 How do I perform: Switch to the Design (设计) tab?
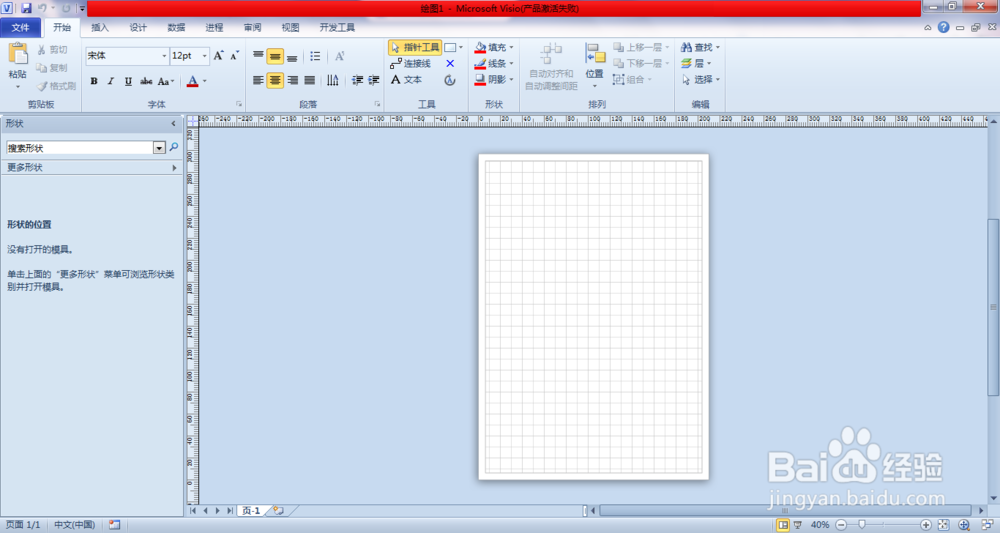(138, 27)
